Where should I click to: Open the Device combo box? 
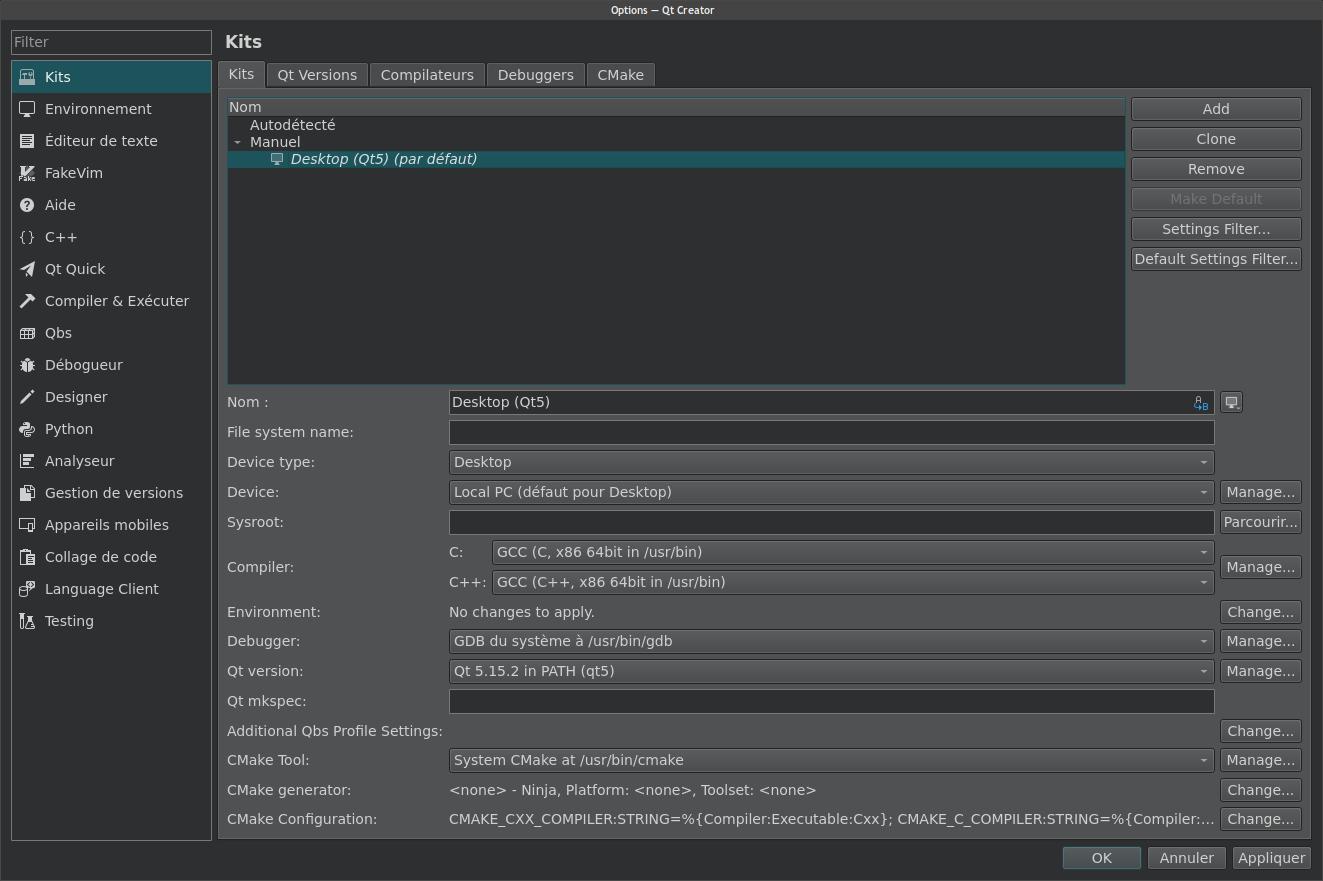(x=831, y=492)
